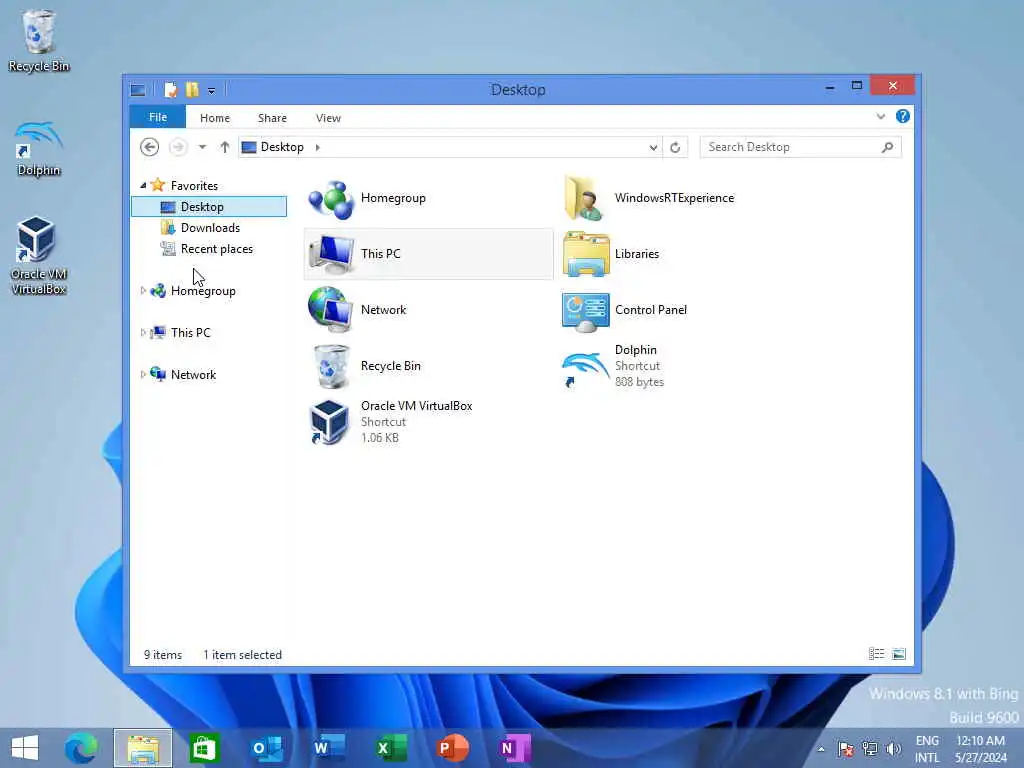Viewport: 1024px width, 768px height.
Task: Open address bar history dropdown
Action: pyautogui.click(x=653, y=148)
